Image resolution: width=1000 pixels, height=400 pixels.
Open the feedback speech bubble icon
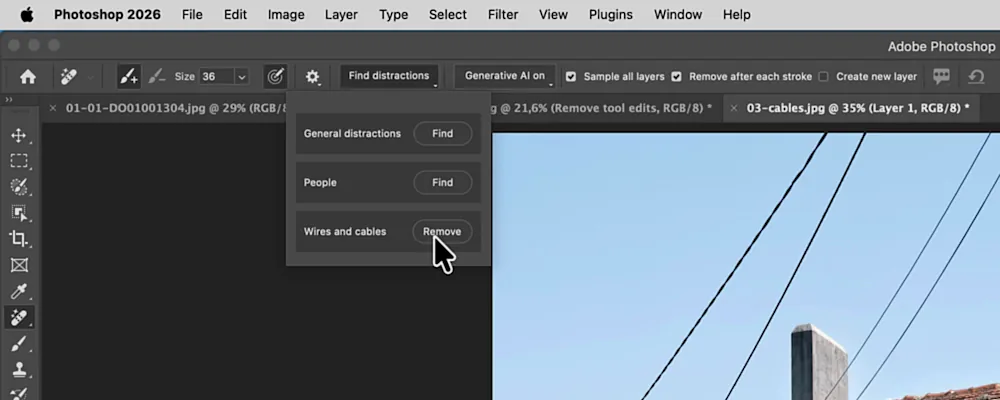941,77
